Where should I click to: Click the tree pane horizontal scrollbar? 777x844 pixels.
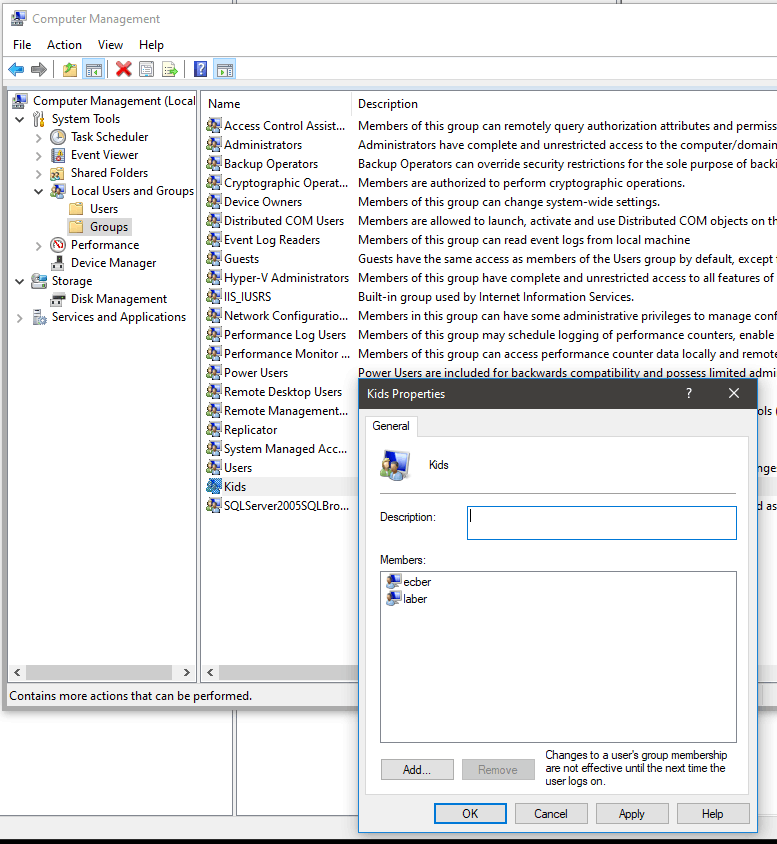click(x=98, y=672)
